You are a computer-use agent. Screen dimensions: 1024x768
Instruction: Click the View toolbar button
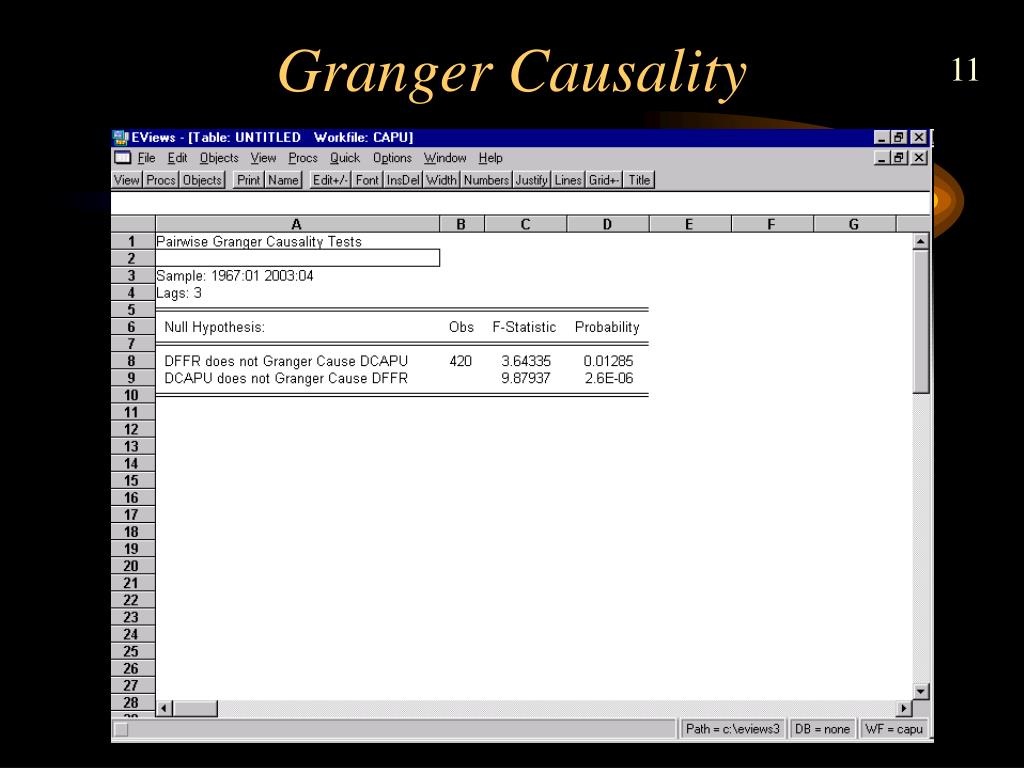(x=127, y=180)
